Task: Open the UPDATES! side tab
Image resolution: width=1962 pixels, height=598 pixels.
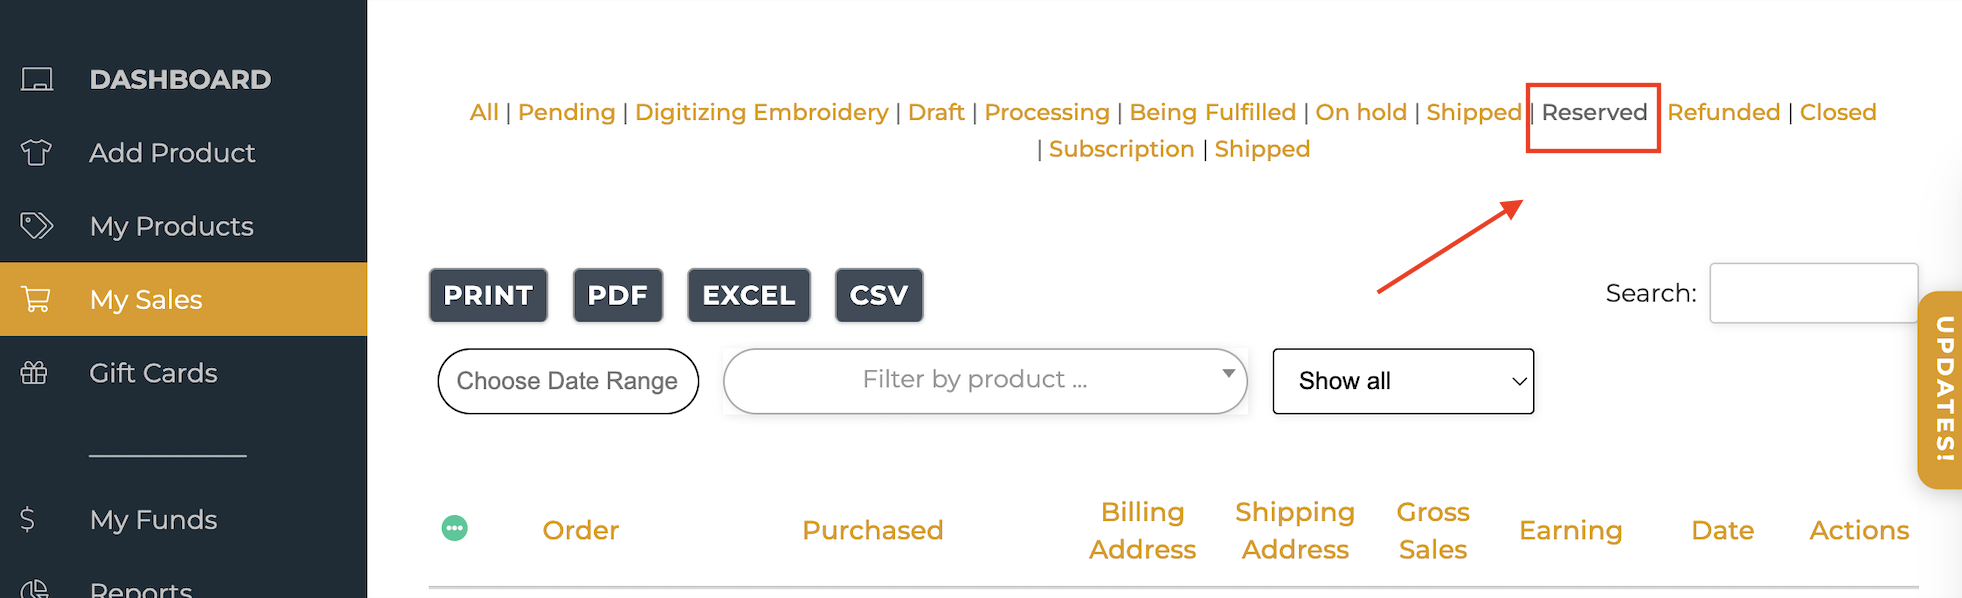Action: tap(1943, 389)
